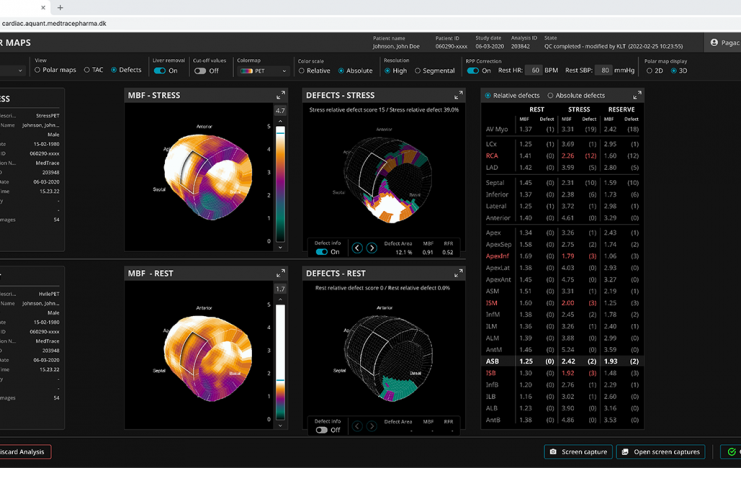Click camera icon on Screen capture button
Image resolution: width=741 pixels, height=486 pixels.
click(x=553, y=452)
